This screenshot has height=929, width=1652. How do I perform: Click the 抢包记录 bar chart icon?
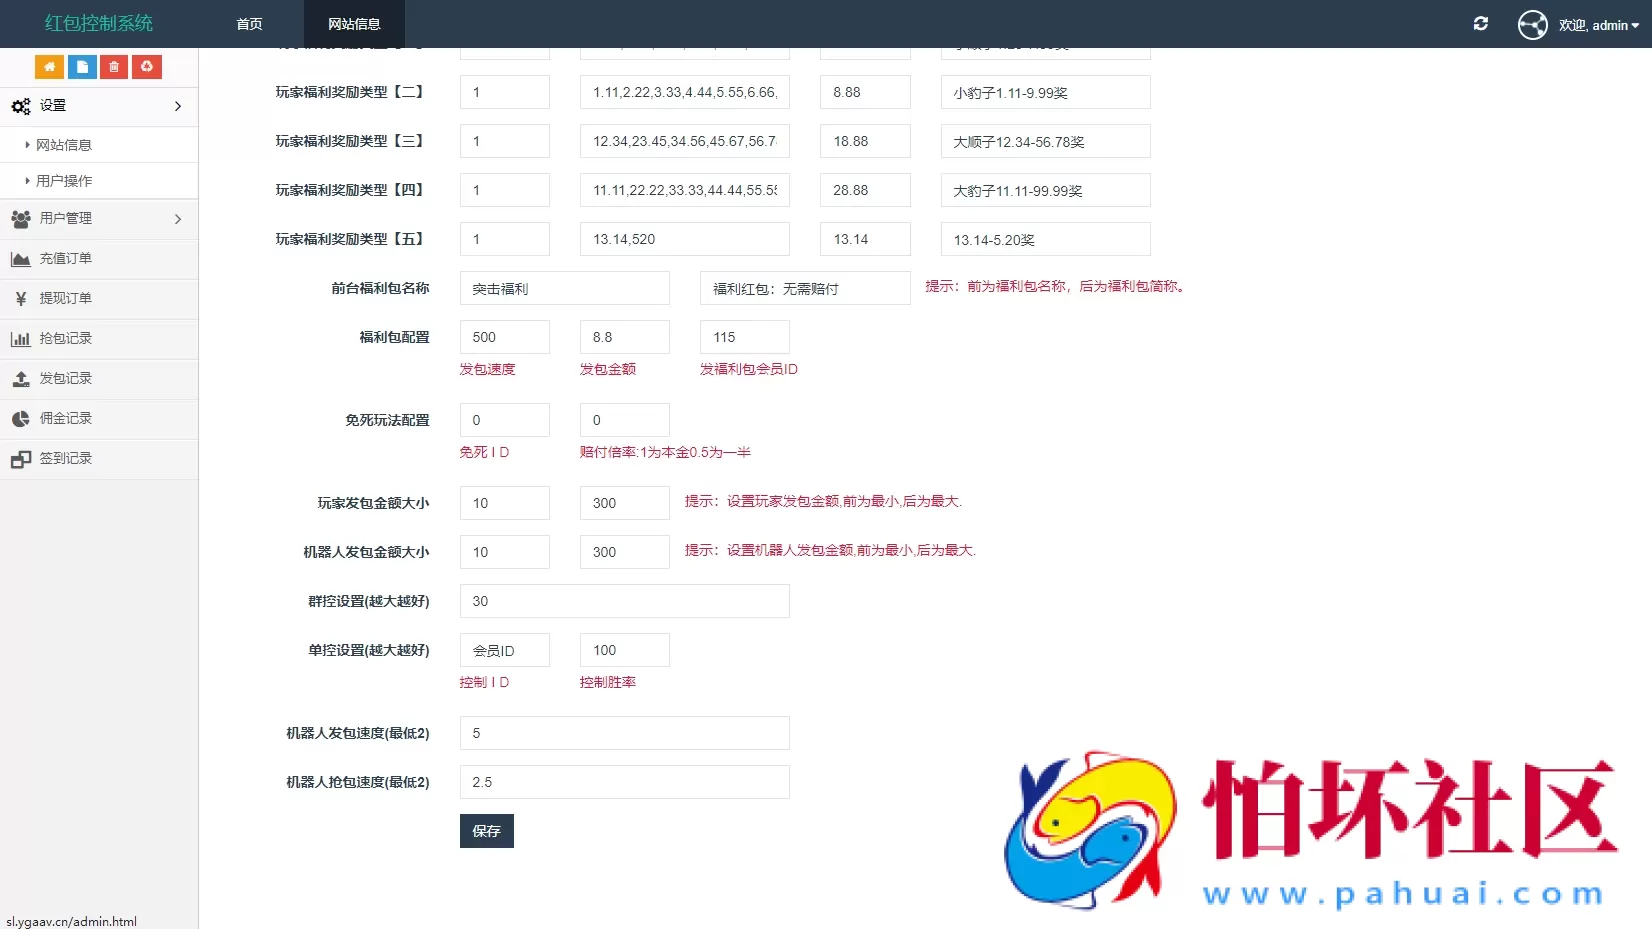tap(21, 338)
